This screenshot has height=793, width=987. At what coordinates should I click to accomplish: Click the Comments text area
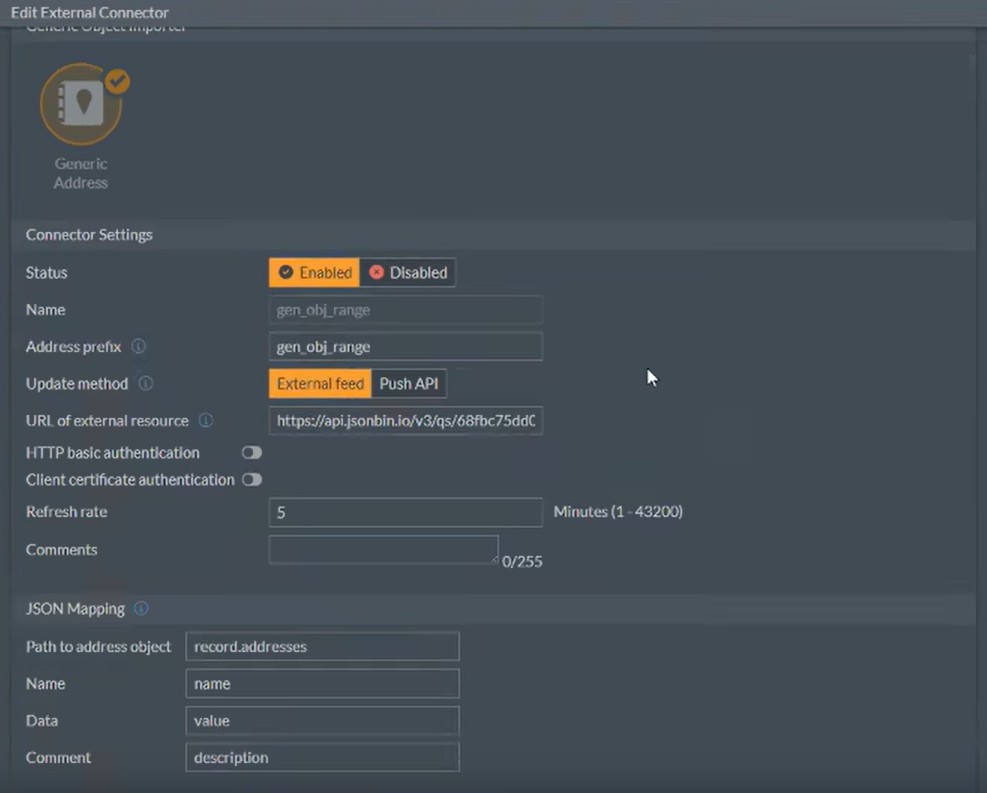[383, 549]
